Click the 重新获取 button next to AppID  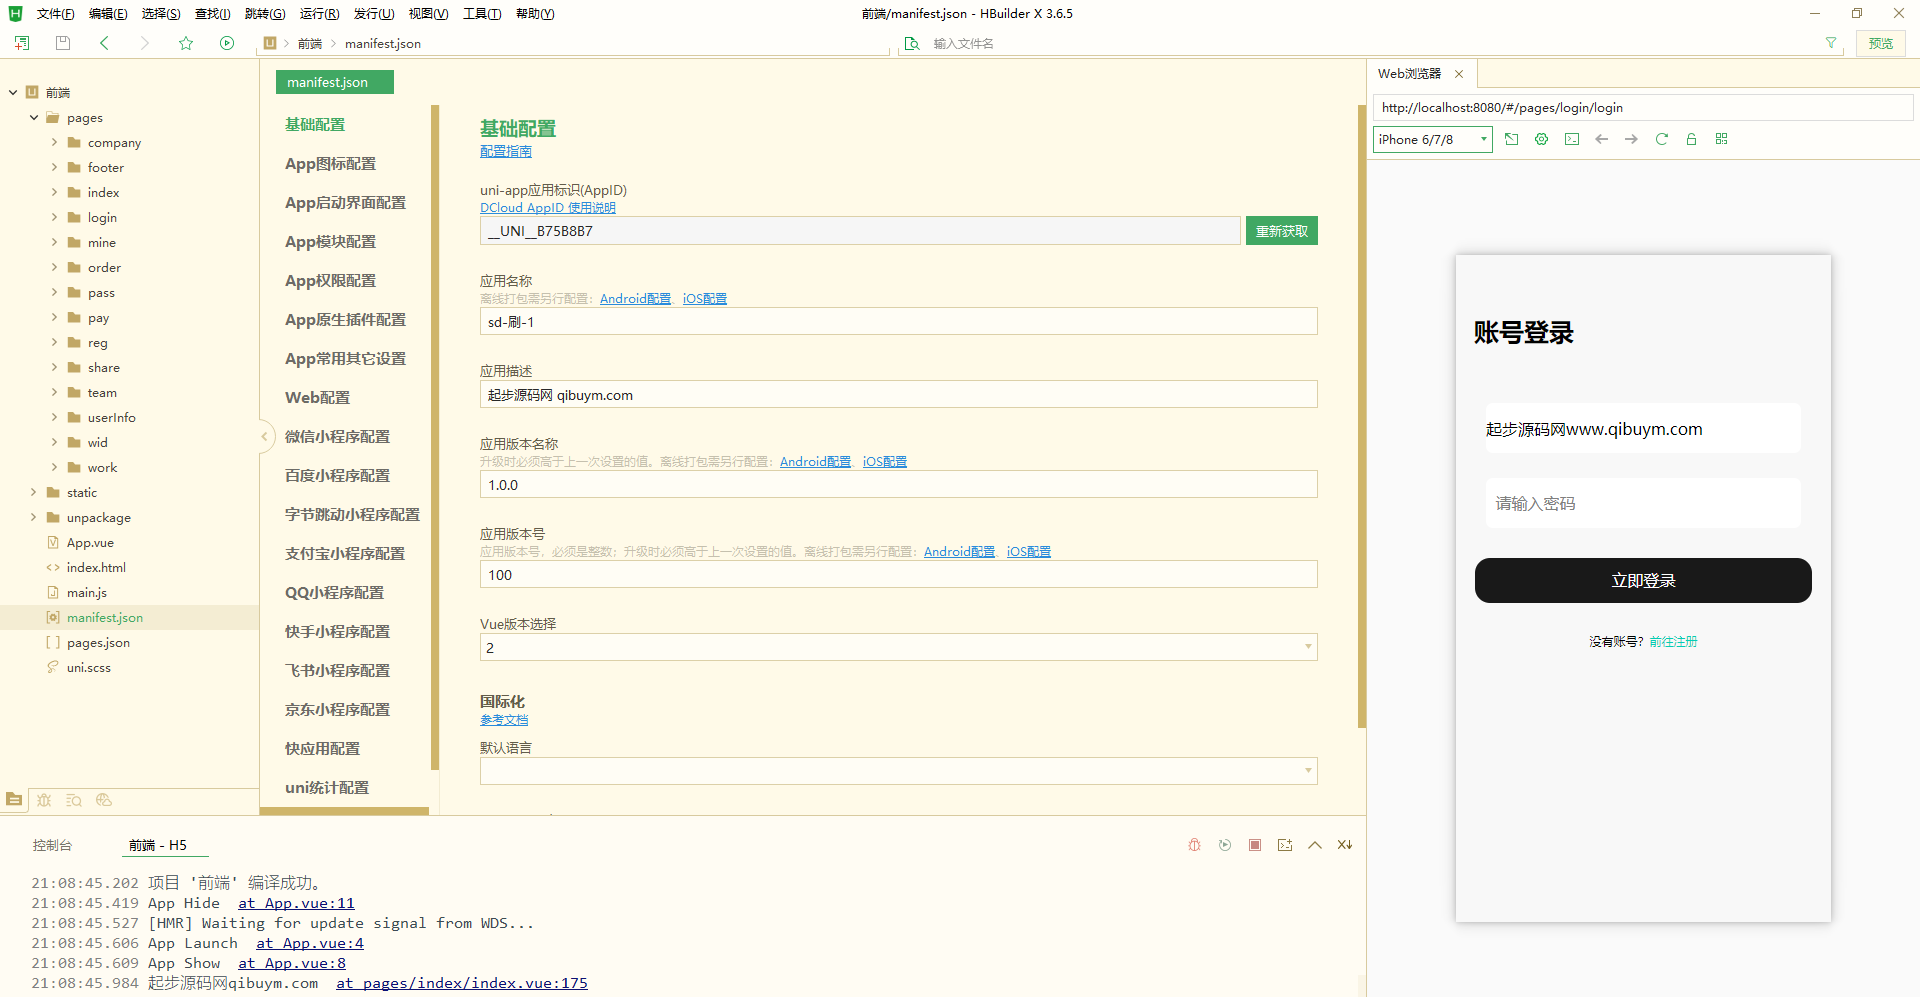[1281, 231]
